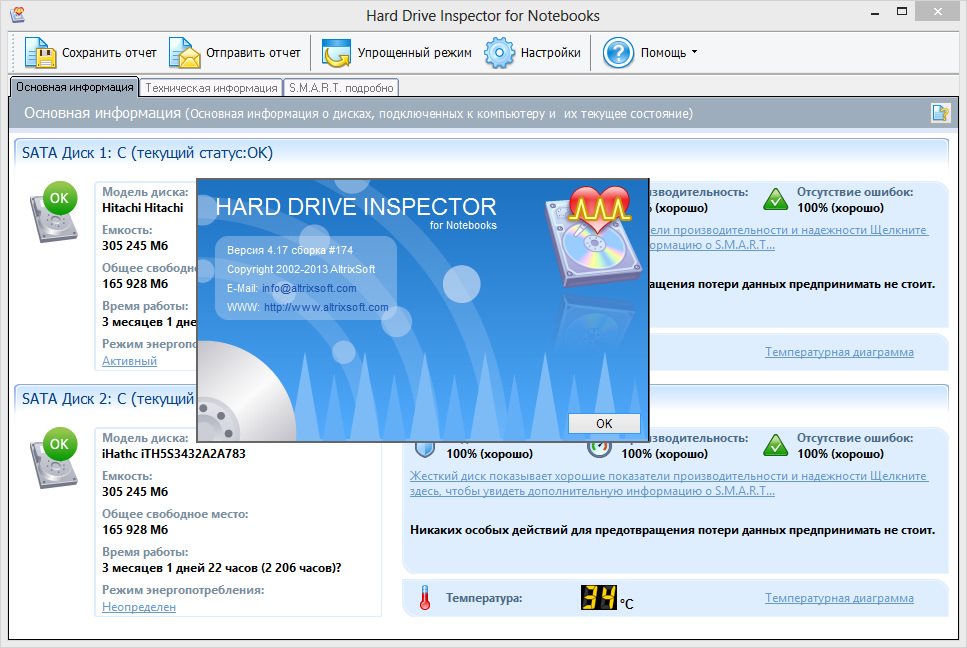Screen dimensions: 967x648
Task: Switch to the Техническая информация tab
Action: 211,88
